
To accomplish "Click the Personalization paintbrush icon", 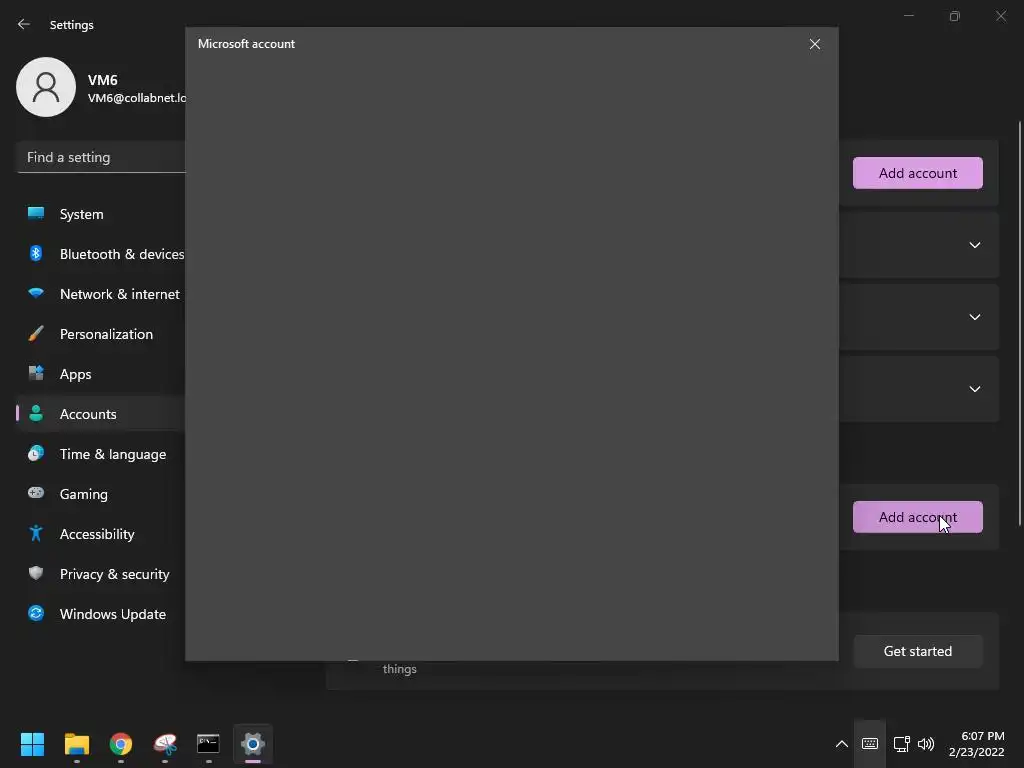I will coord(36,333).
